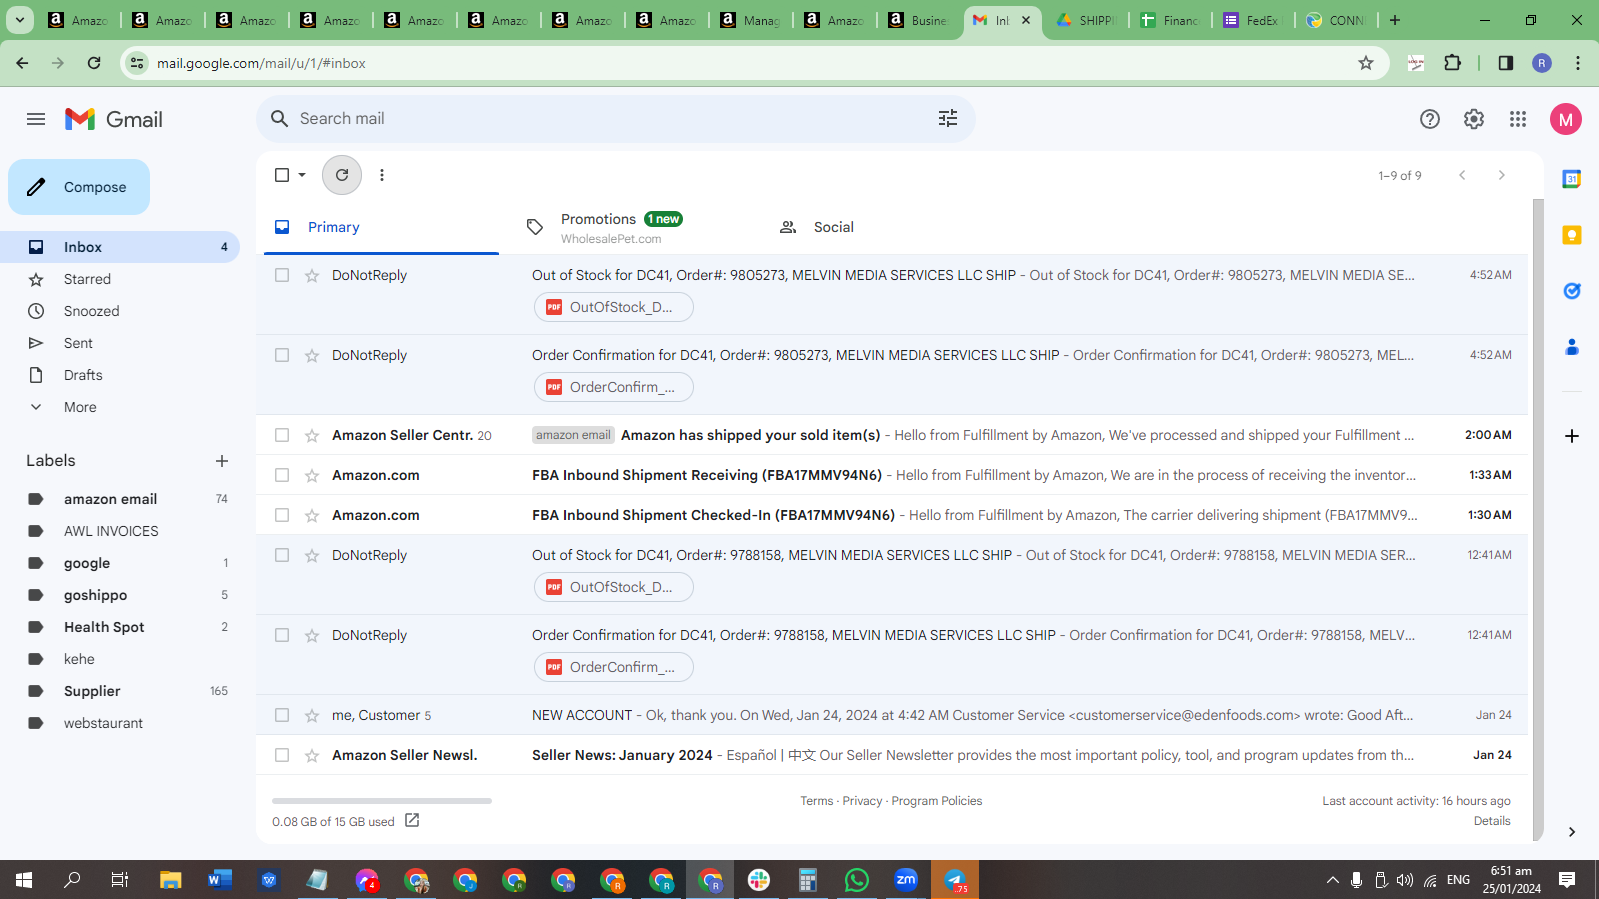1599x899 pixels.
Task: Open the SHIPPI browser tab
Action: point(1085,20)
